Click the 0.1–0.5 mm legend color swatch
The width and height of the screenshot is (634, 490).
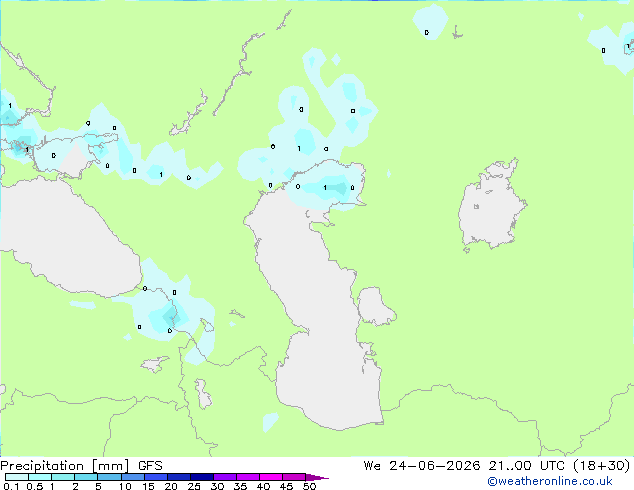17,477
